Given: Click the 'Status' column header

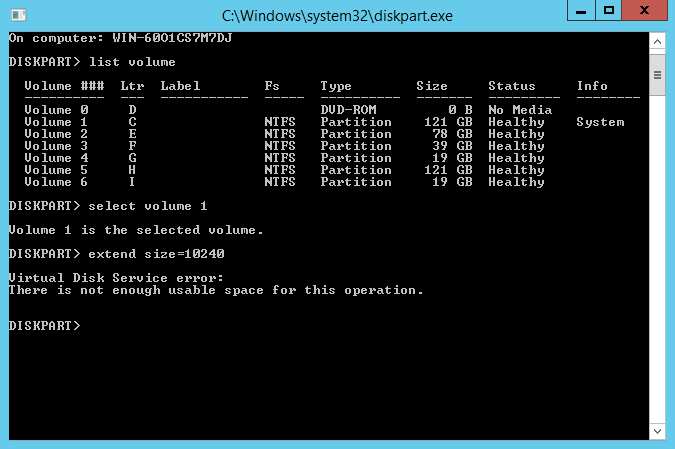Looking at the screenshot, I should tap(512, 86).
